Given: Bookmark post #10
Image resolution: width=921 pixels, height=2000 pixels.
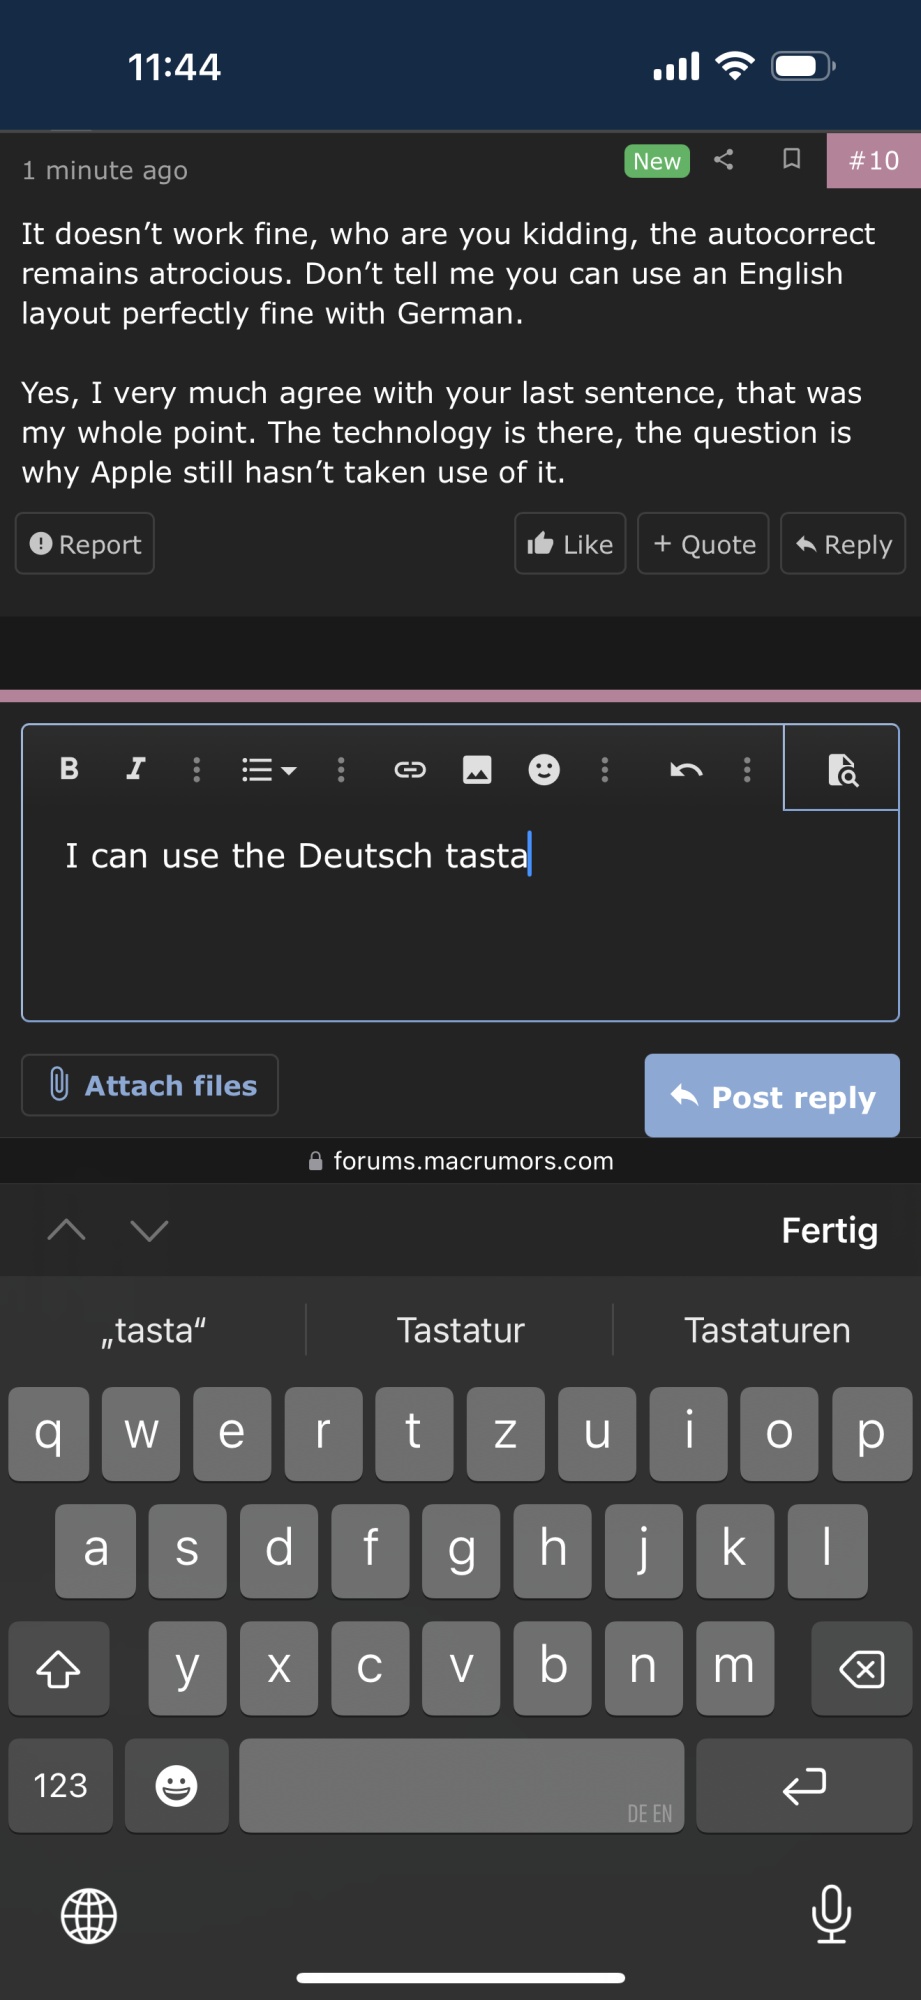Looking at the screenshot, I should click(x=791, y=160).
